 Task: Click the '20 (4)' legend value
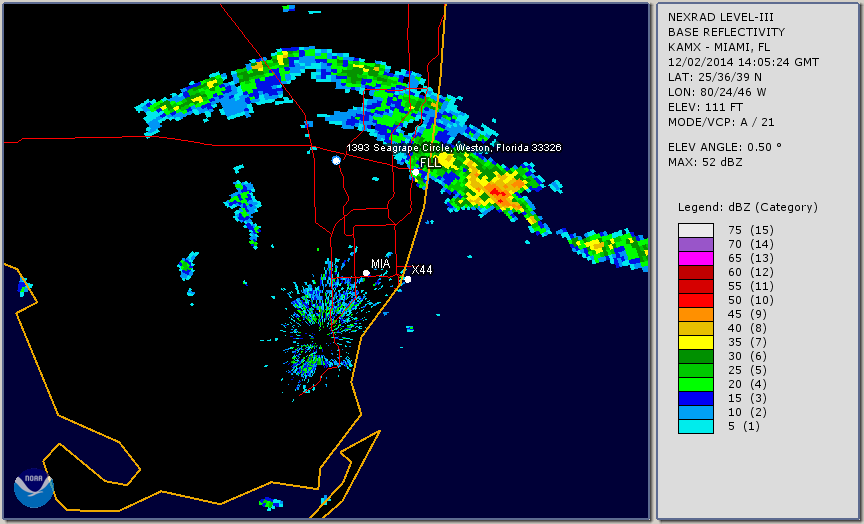coord(747,385)
